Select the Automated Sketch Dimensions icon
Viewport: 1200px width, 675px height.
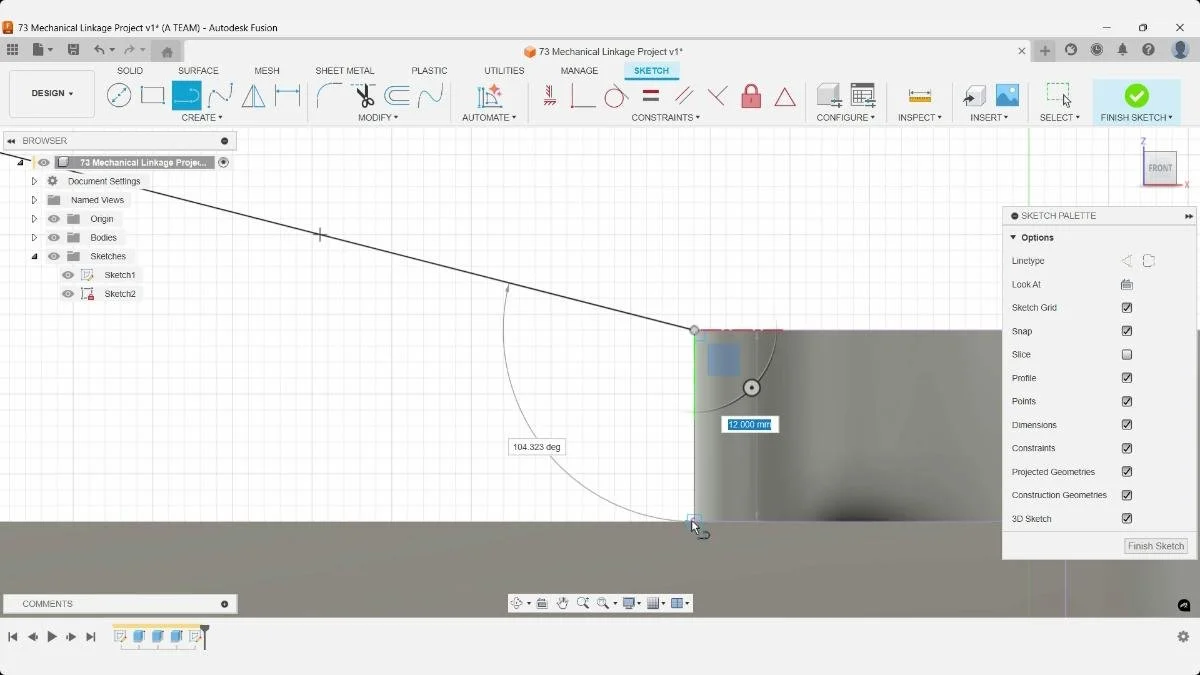(489, 96)
